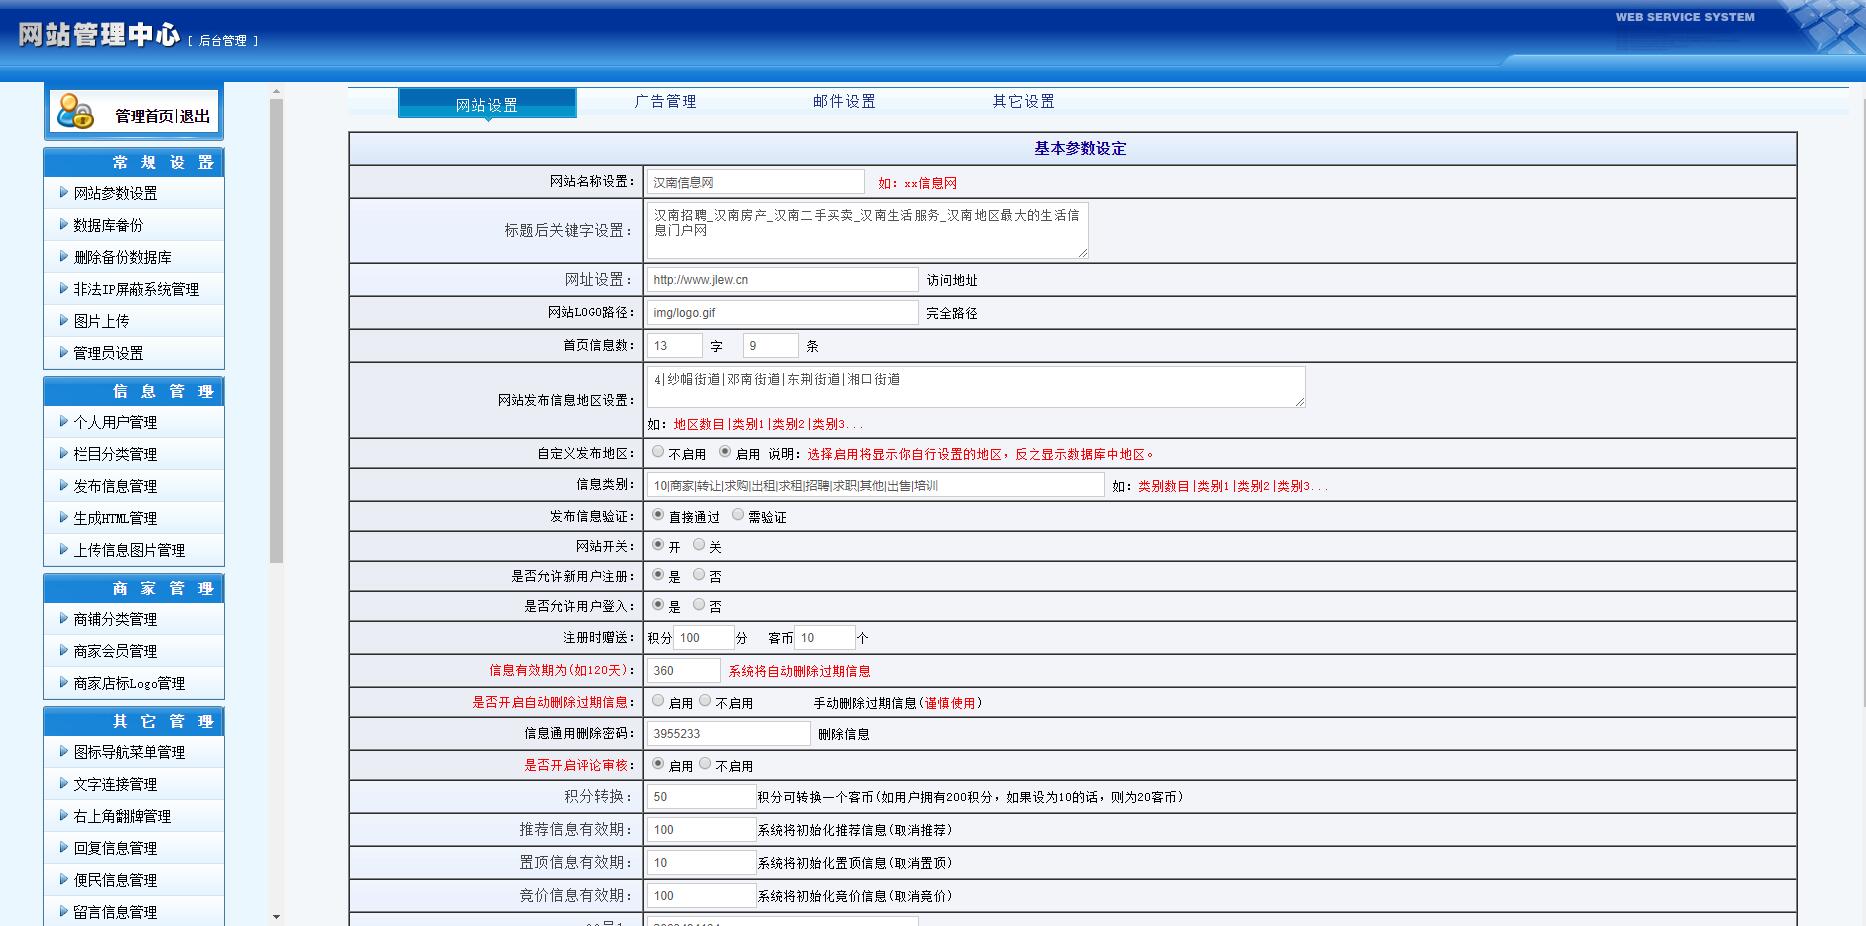Focus the 网站发布信息地区设置 textarea

[975, 387]
